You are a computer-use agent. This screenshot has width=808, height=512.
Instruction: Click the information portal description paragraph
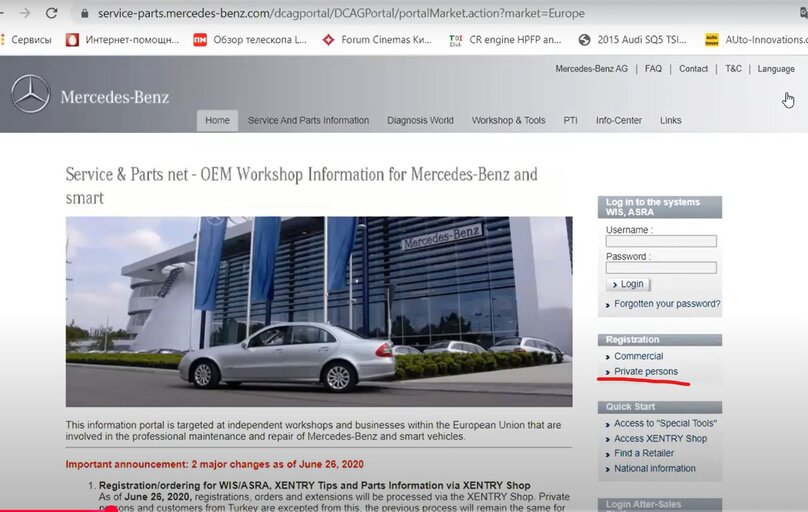[x=313, y=431]
